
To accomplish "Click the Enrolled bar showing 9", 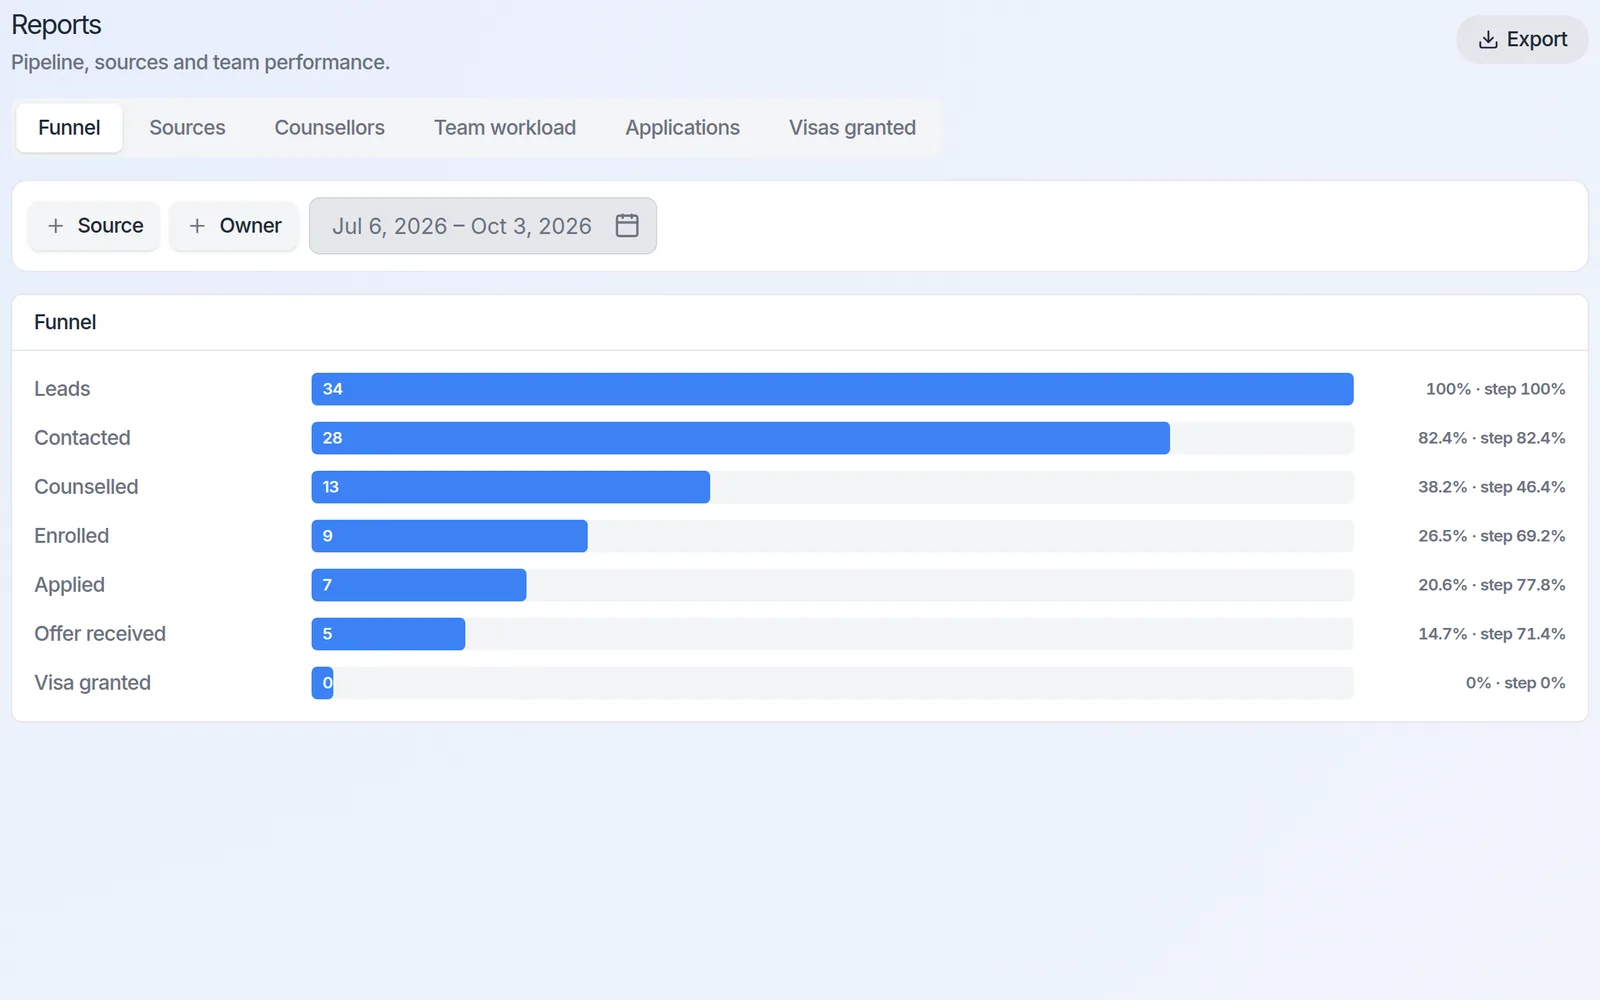I will [x=449, y=536].
